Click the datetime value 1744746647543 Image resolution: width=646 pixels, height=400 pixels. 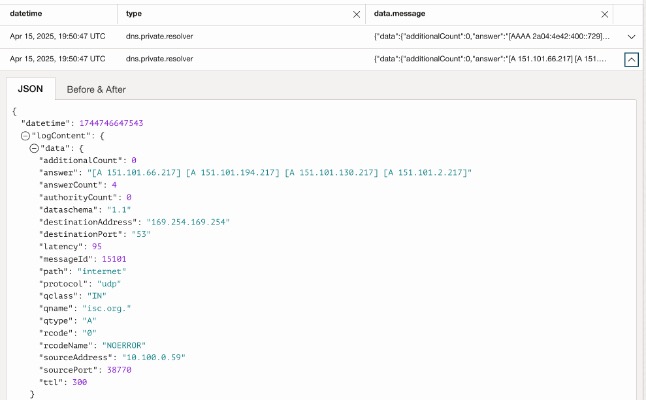pyautogui.click(x=111, y=123)
